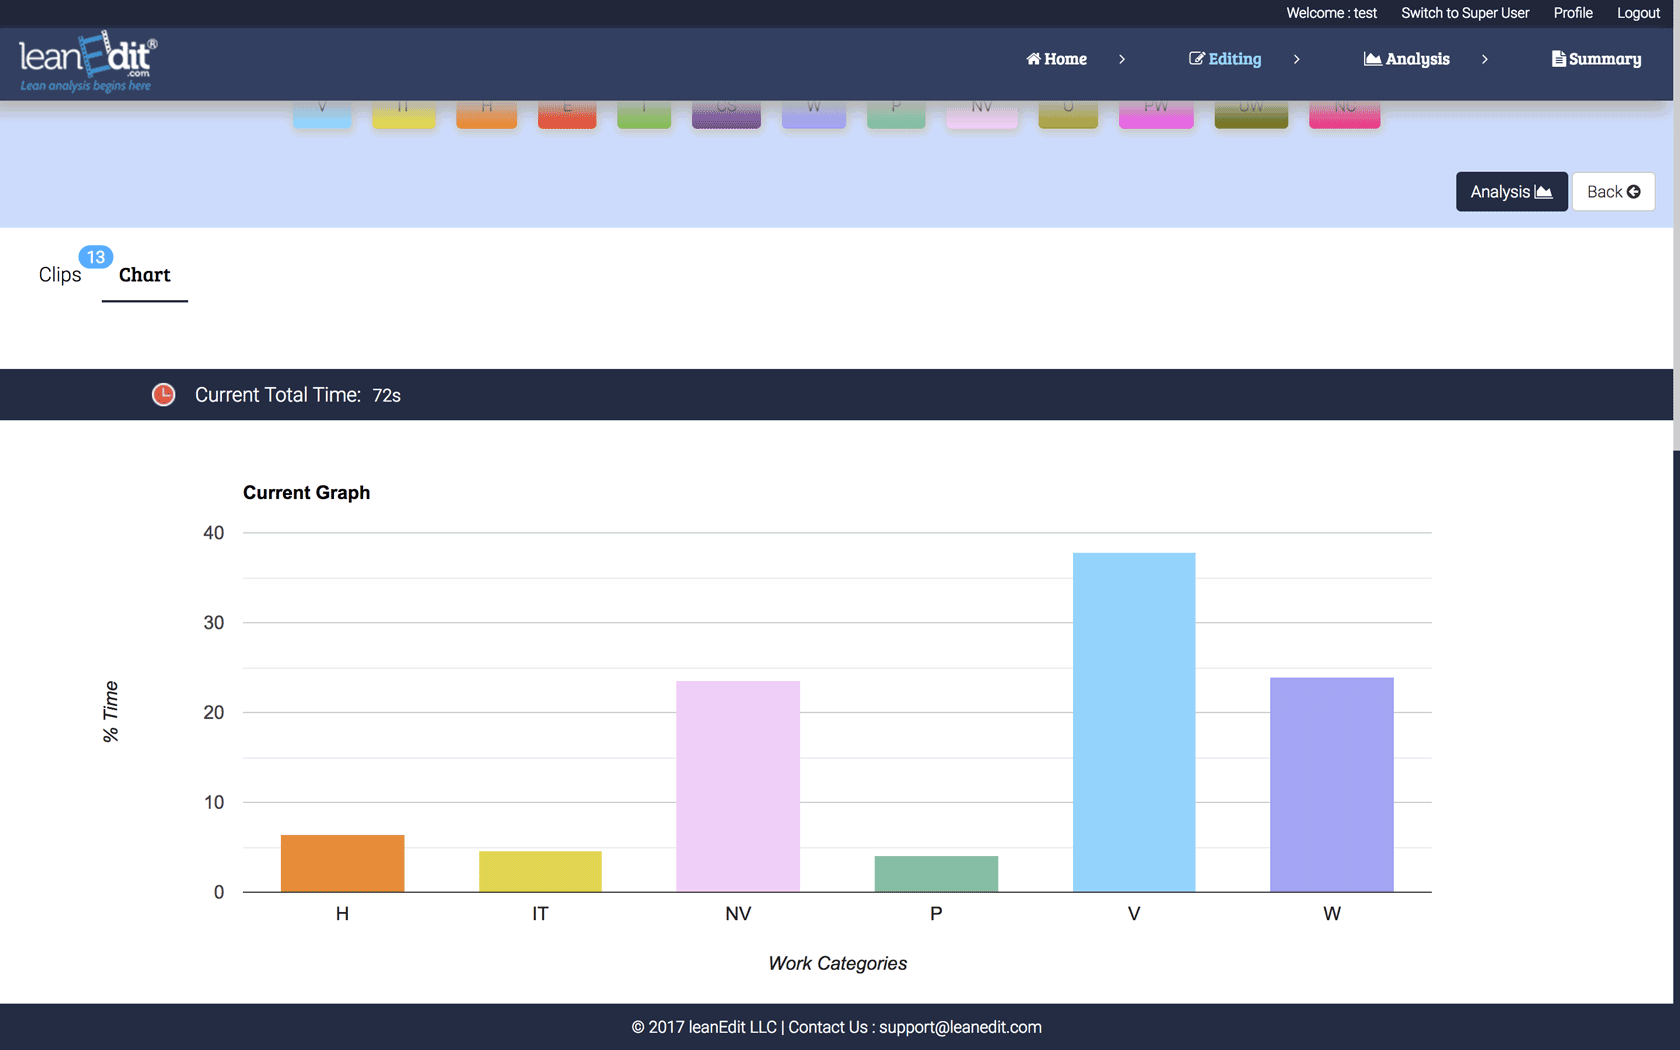Click the red clock icon
The image size is (1680, 1050).
(x=163, y=395)
